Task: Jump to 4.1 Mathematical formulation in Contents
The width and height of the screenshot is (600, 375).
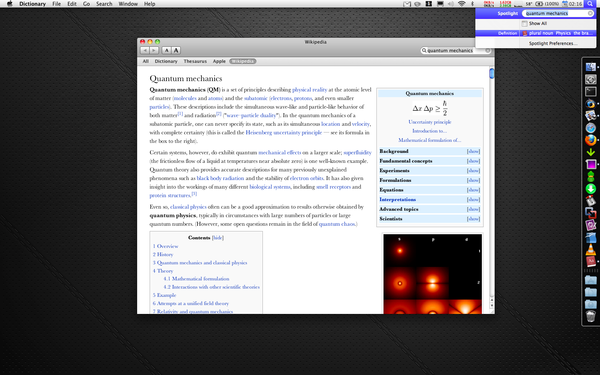Action: (196, 279)
